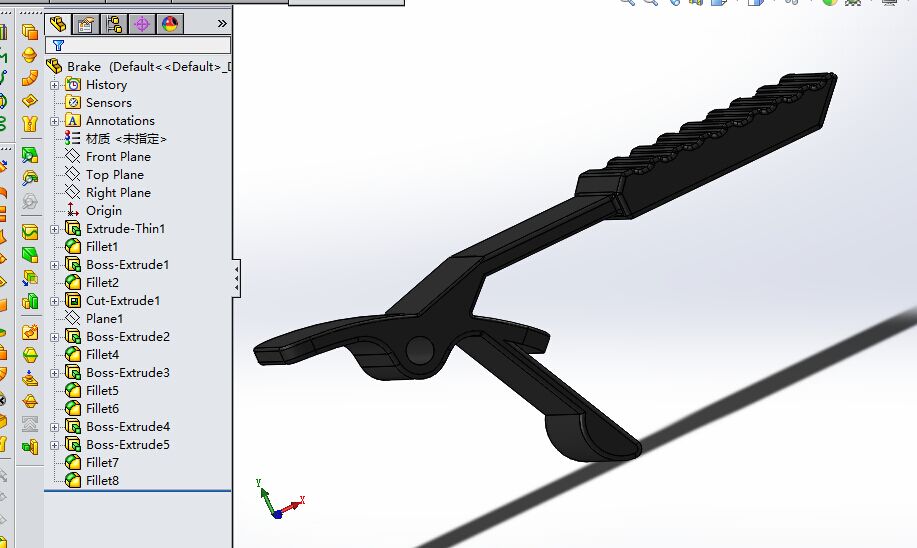Expand the Boss-Extrude1 feature

[54, 266]
